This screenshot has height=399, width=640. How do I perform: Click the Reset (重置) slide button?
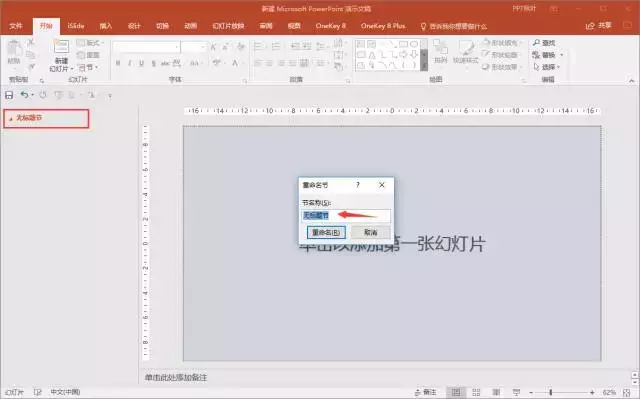pos(88,55)
